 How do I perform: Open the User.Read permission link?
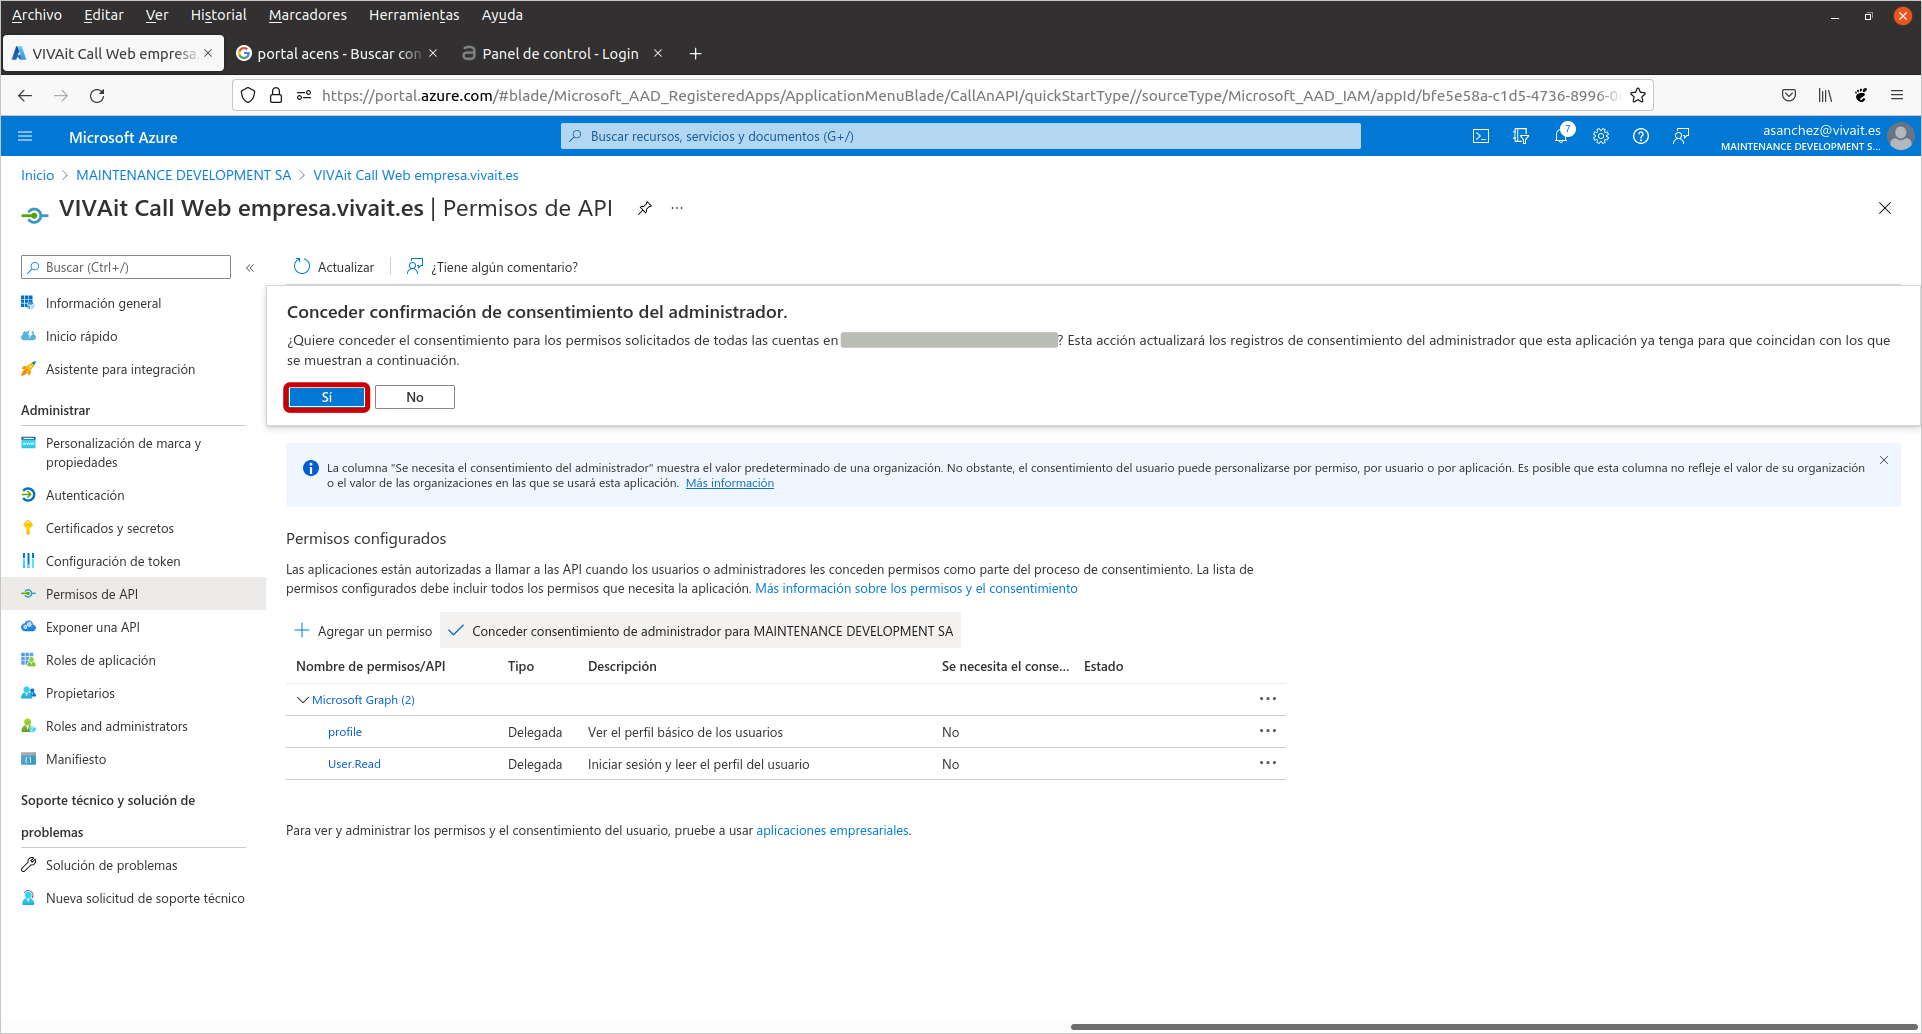pyautogui.click(x=354, y=764)
